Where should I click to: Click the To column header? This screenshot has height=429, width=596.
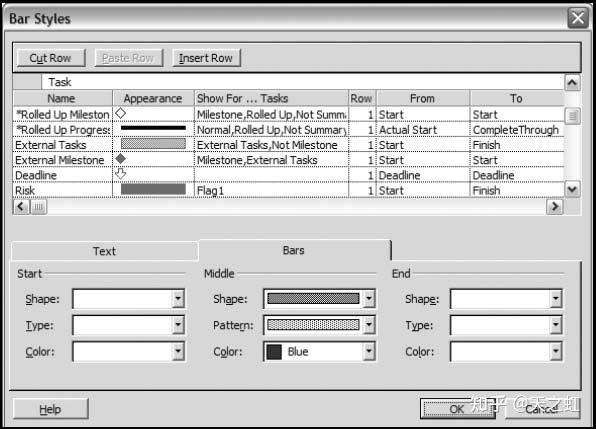point(517,98)
